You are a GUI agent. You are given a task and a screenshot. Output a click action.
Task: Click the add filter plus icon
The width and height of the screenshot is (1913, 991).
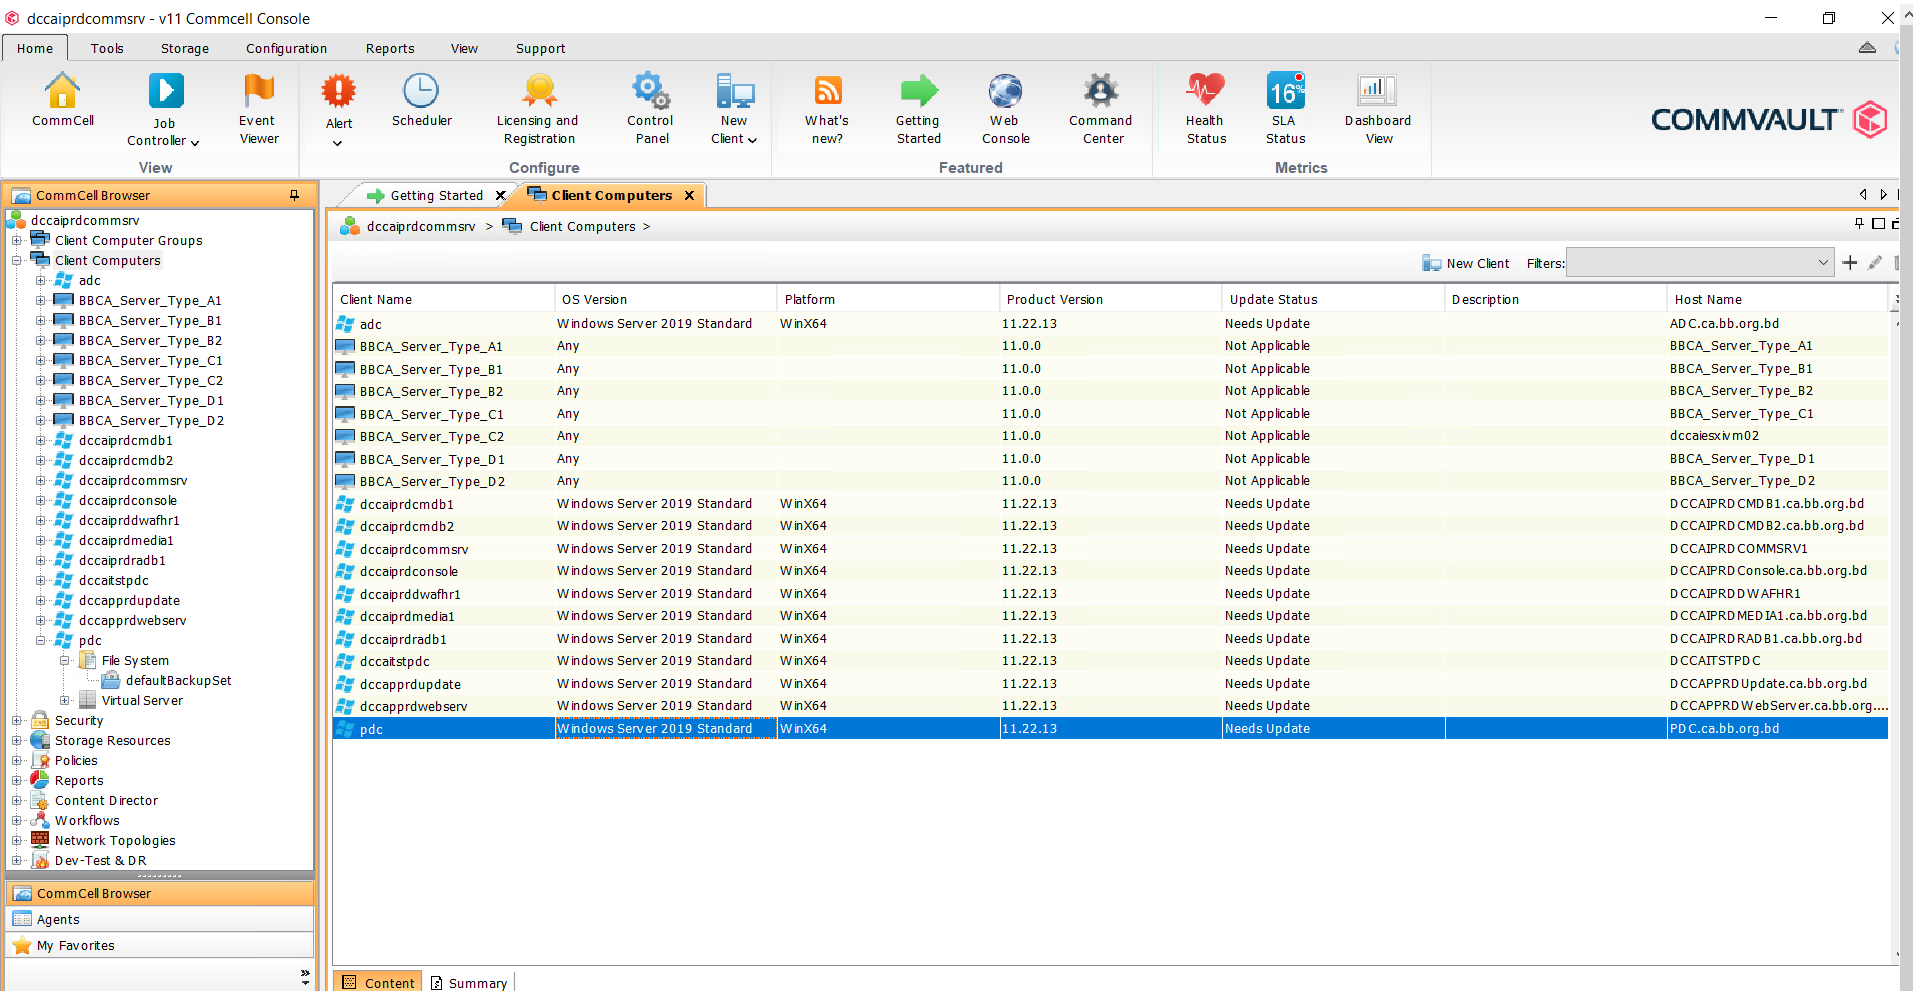point(1850,263)
